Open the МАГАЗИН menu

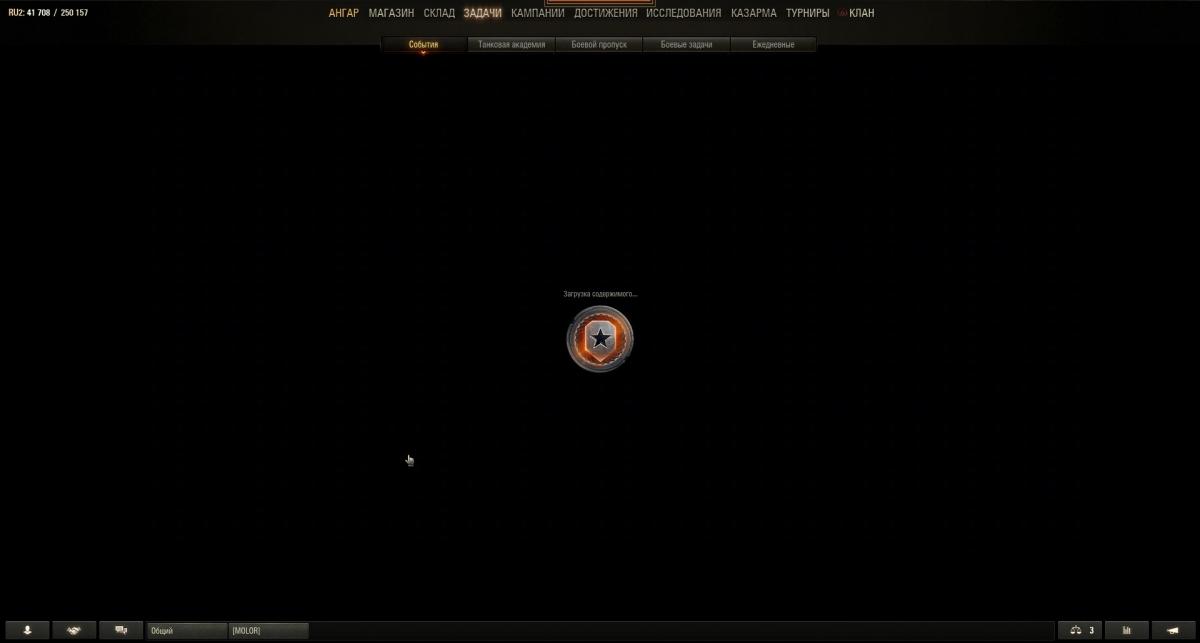(391, 13)
